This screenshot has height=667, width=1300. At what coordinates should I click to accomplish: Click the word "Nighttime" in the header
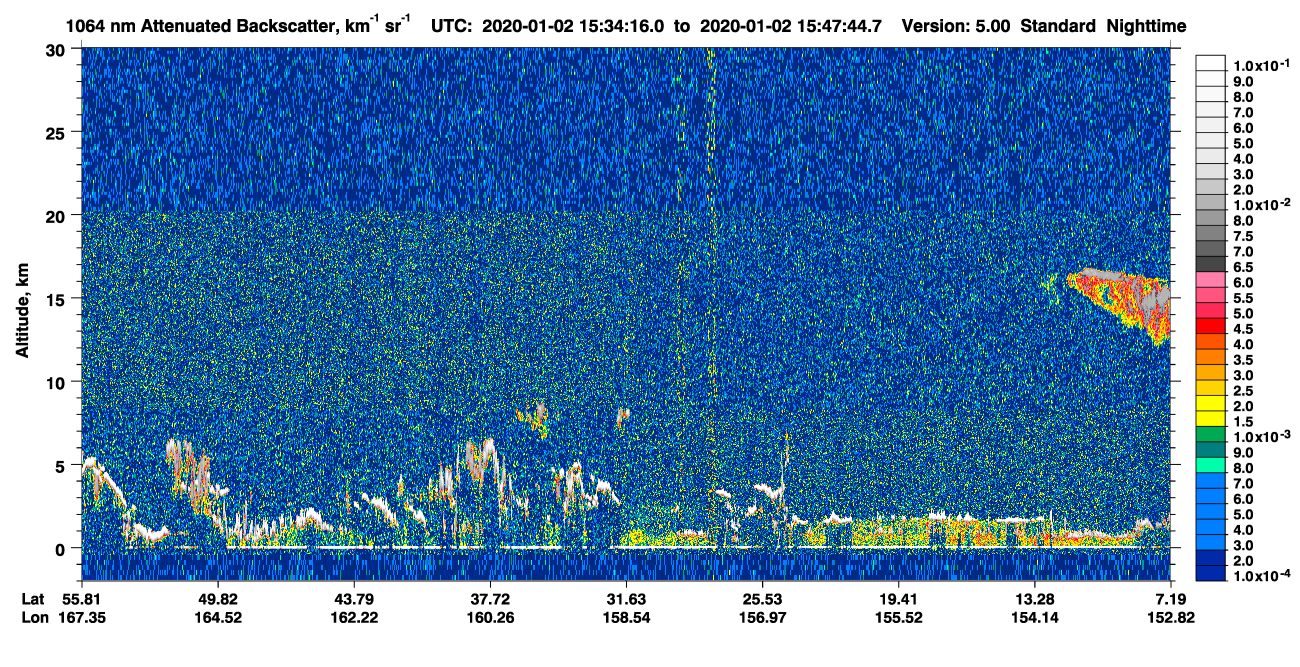(x=1148, y=25)
